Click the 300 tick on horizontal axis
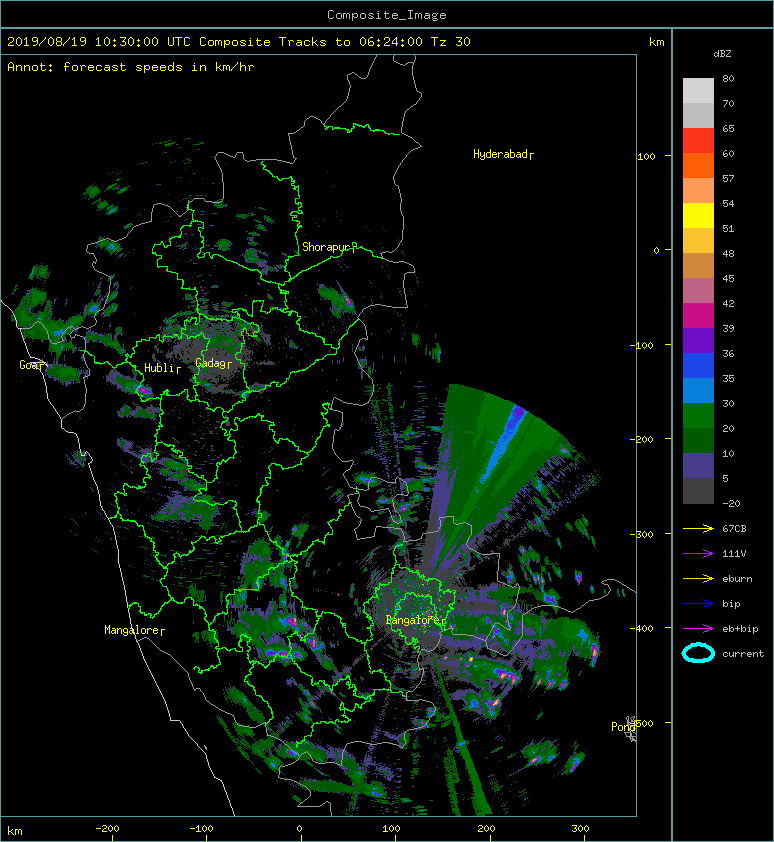Screen dimensions: 774x842 [581, 829]
